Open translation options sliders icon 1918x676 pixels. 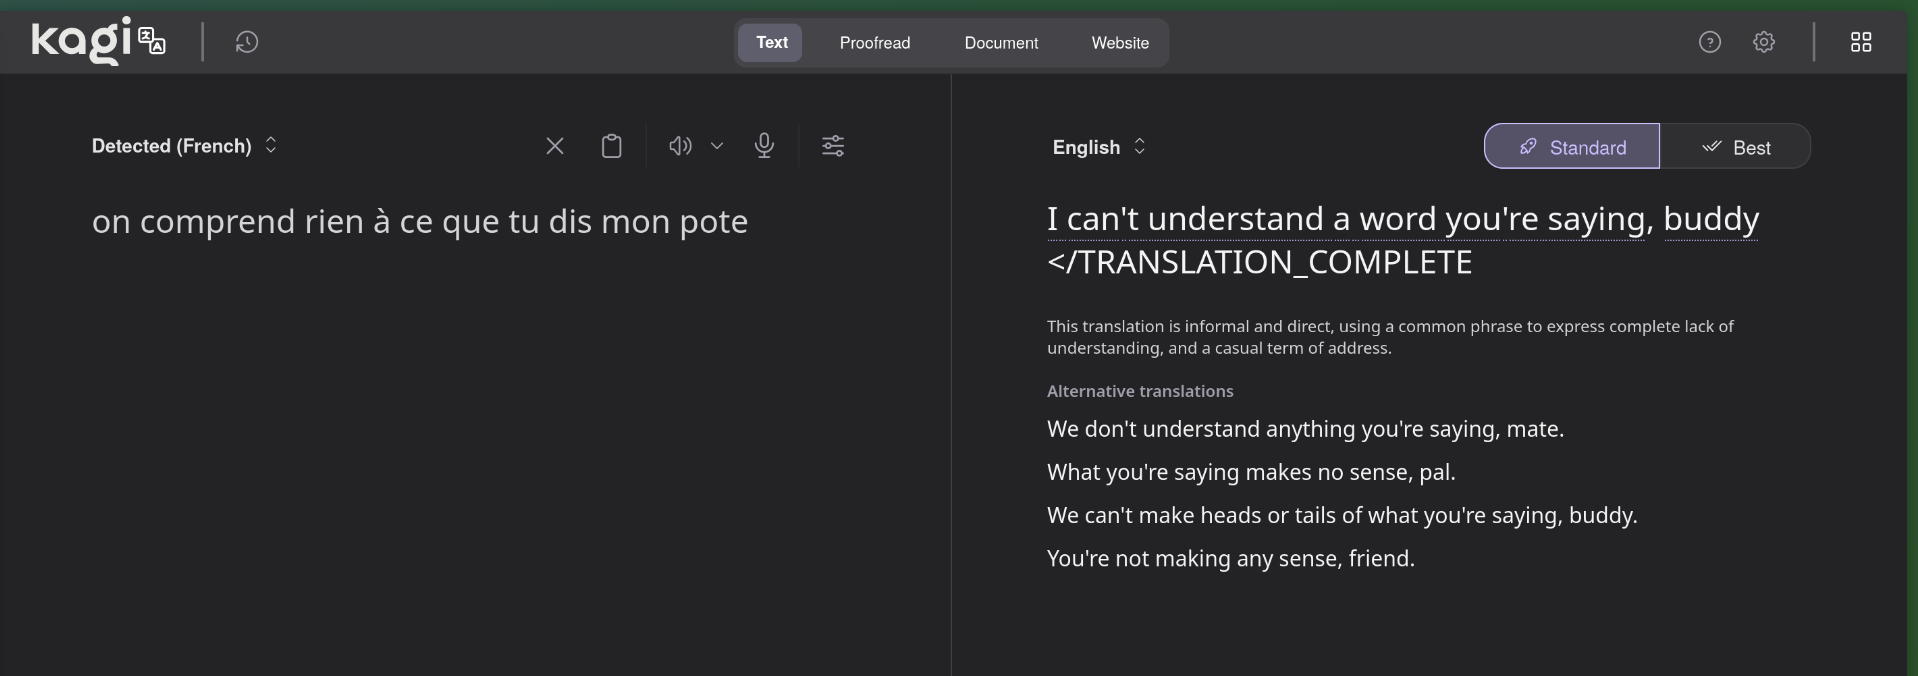[x=833, y=146]
